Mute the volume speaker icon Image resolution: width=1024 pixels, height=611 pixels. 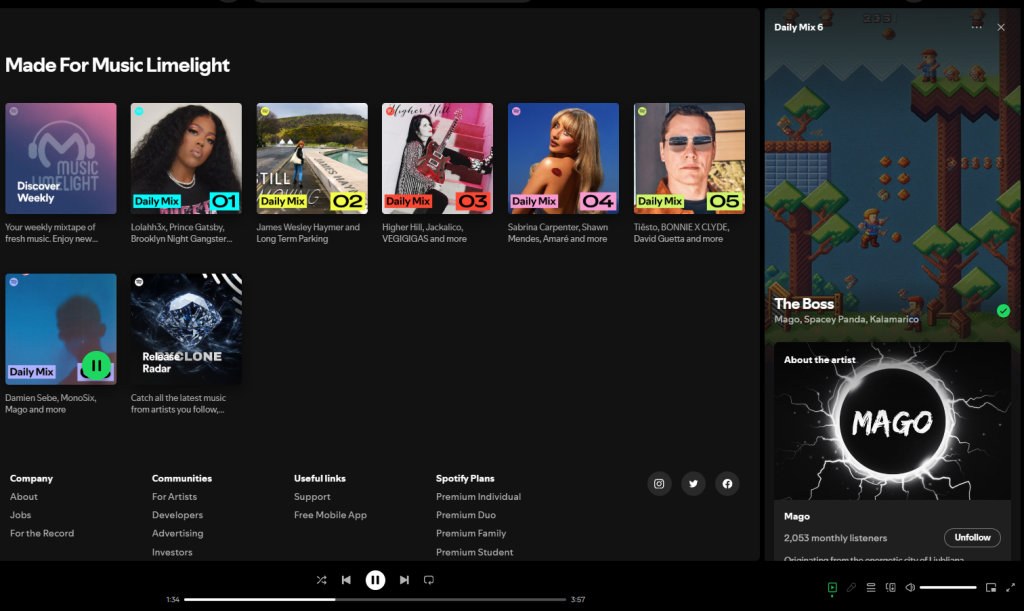click(x=910, y=588)
